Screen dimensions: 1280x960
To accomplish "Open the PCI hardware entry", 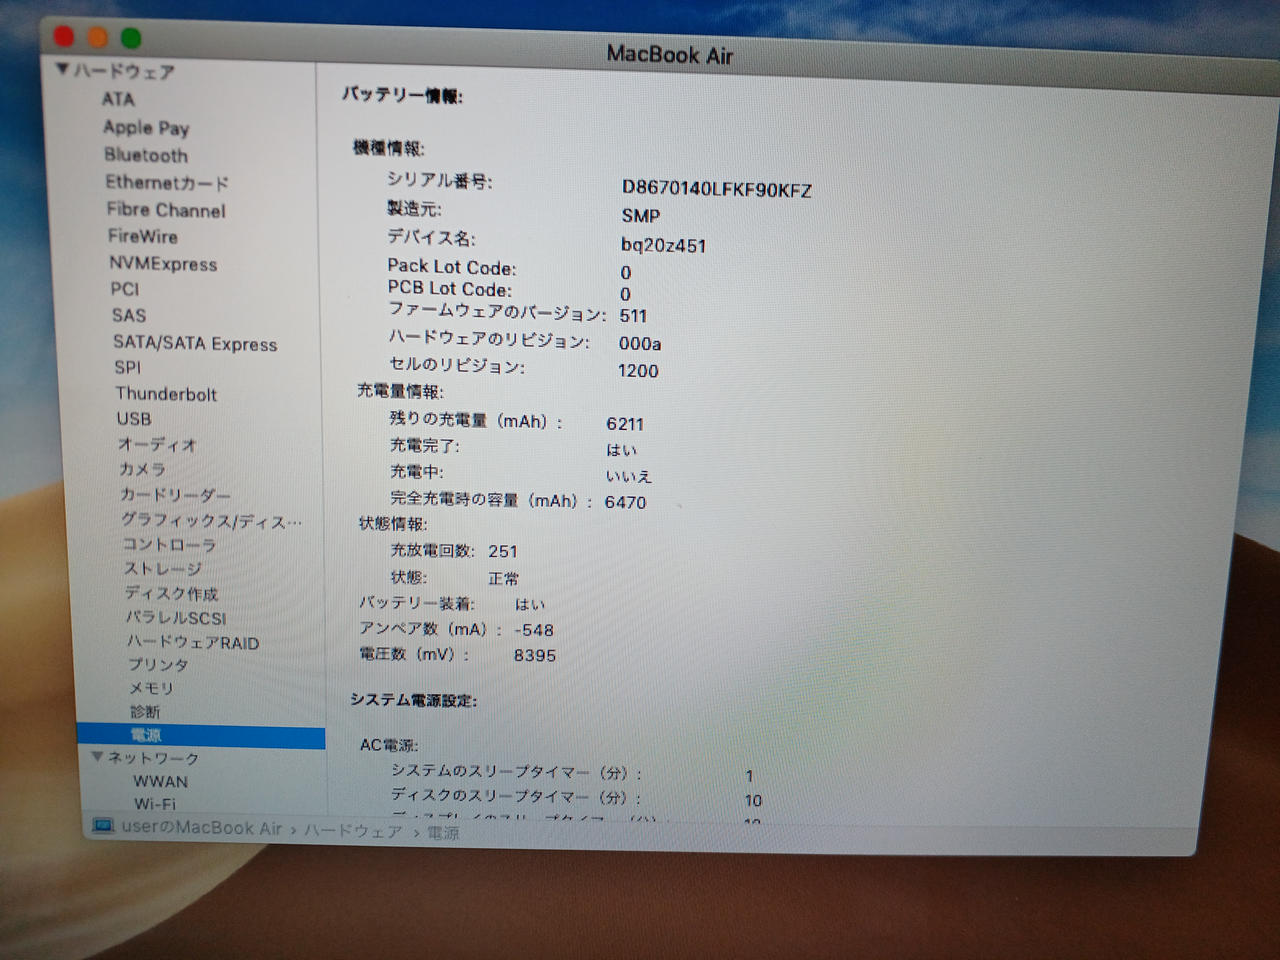I will click(x=125, y=289).
